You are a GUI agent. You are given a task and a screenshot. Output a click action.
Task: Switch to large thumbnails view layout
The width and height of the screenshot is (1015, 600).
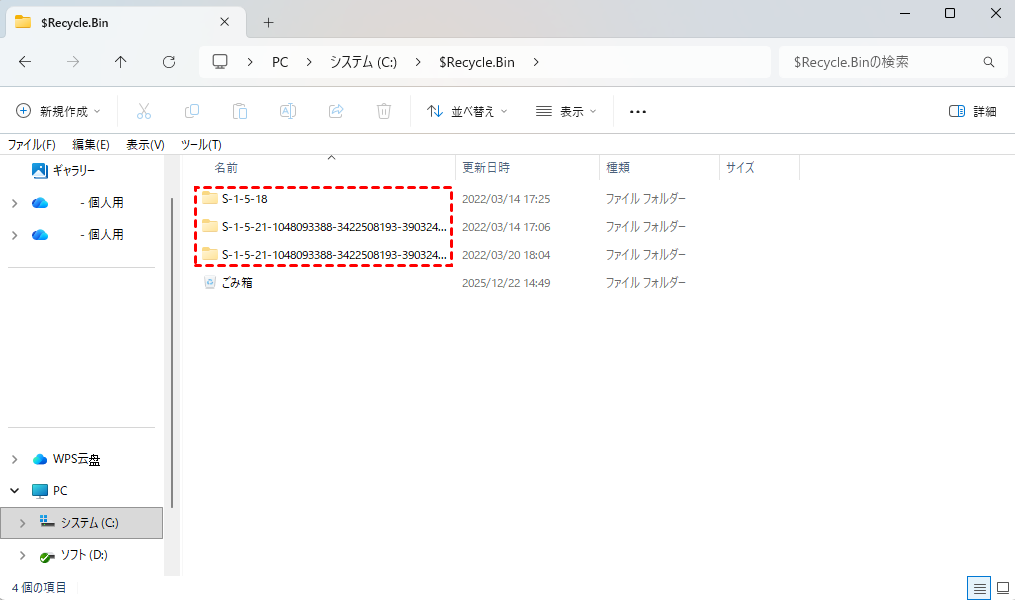[x=1002, y=587]
